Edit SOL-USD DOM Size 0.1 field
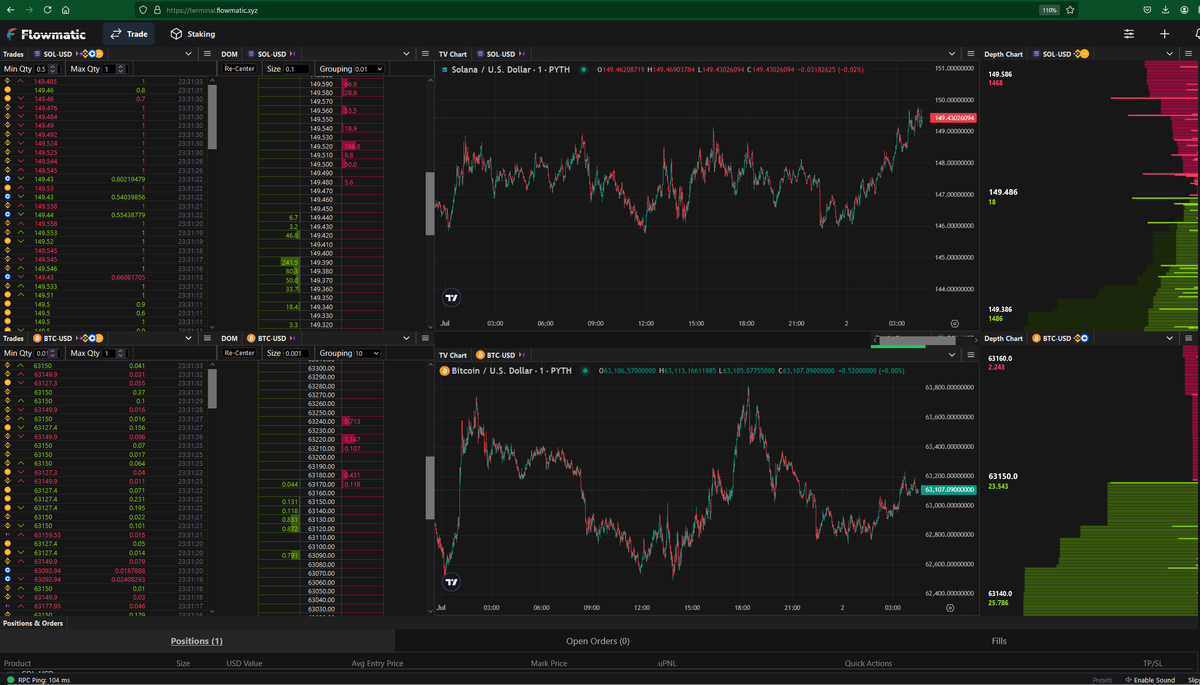 click(x=297, y=69)
